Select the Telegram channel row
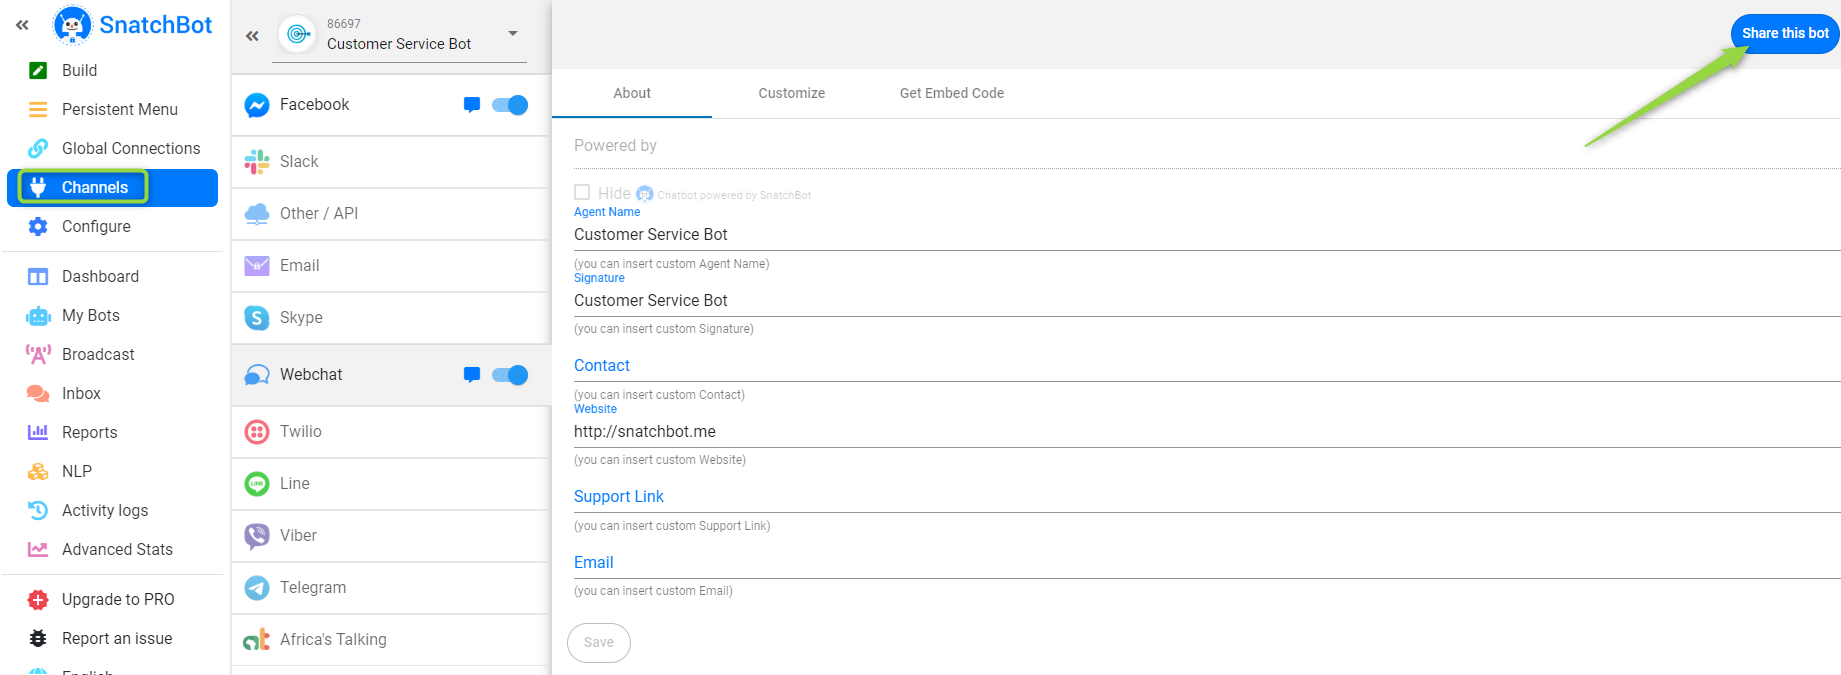This screenshot has height=675, width=1841. pyautogui.click(x=391, y=587)
